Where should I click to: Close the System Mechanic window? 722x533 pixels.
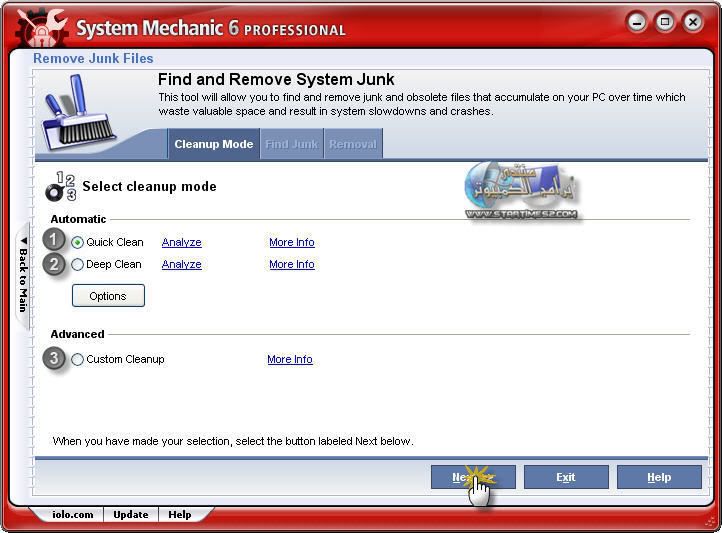[693, 22]
